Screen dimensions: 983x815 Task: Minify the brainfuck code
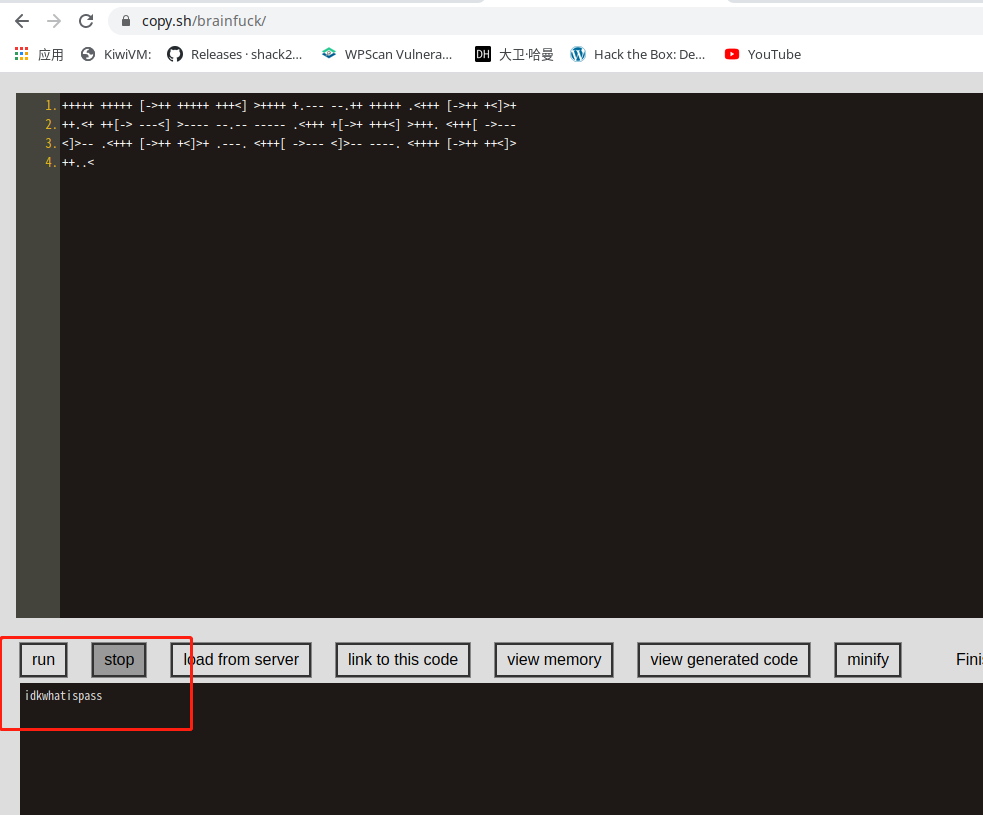(868, 660)
